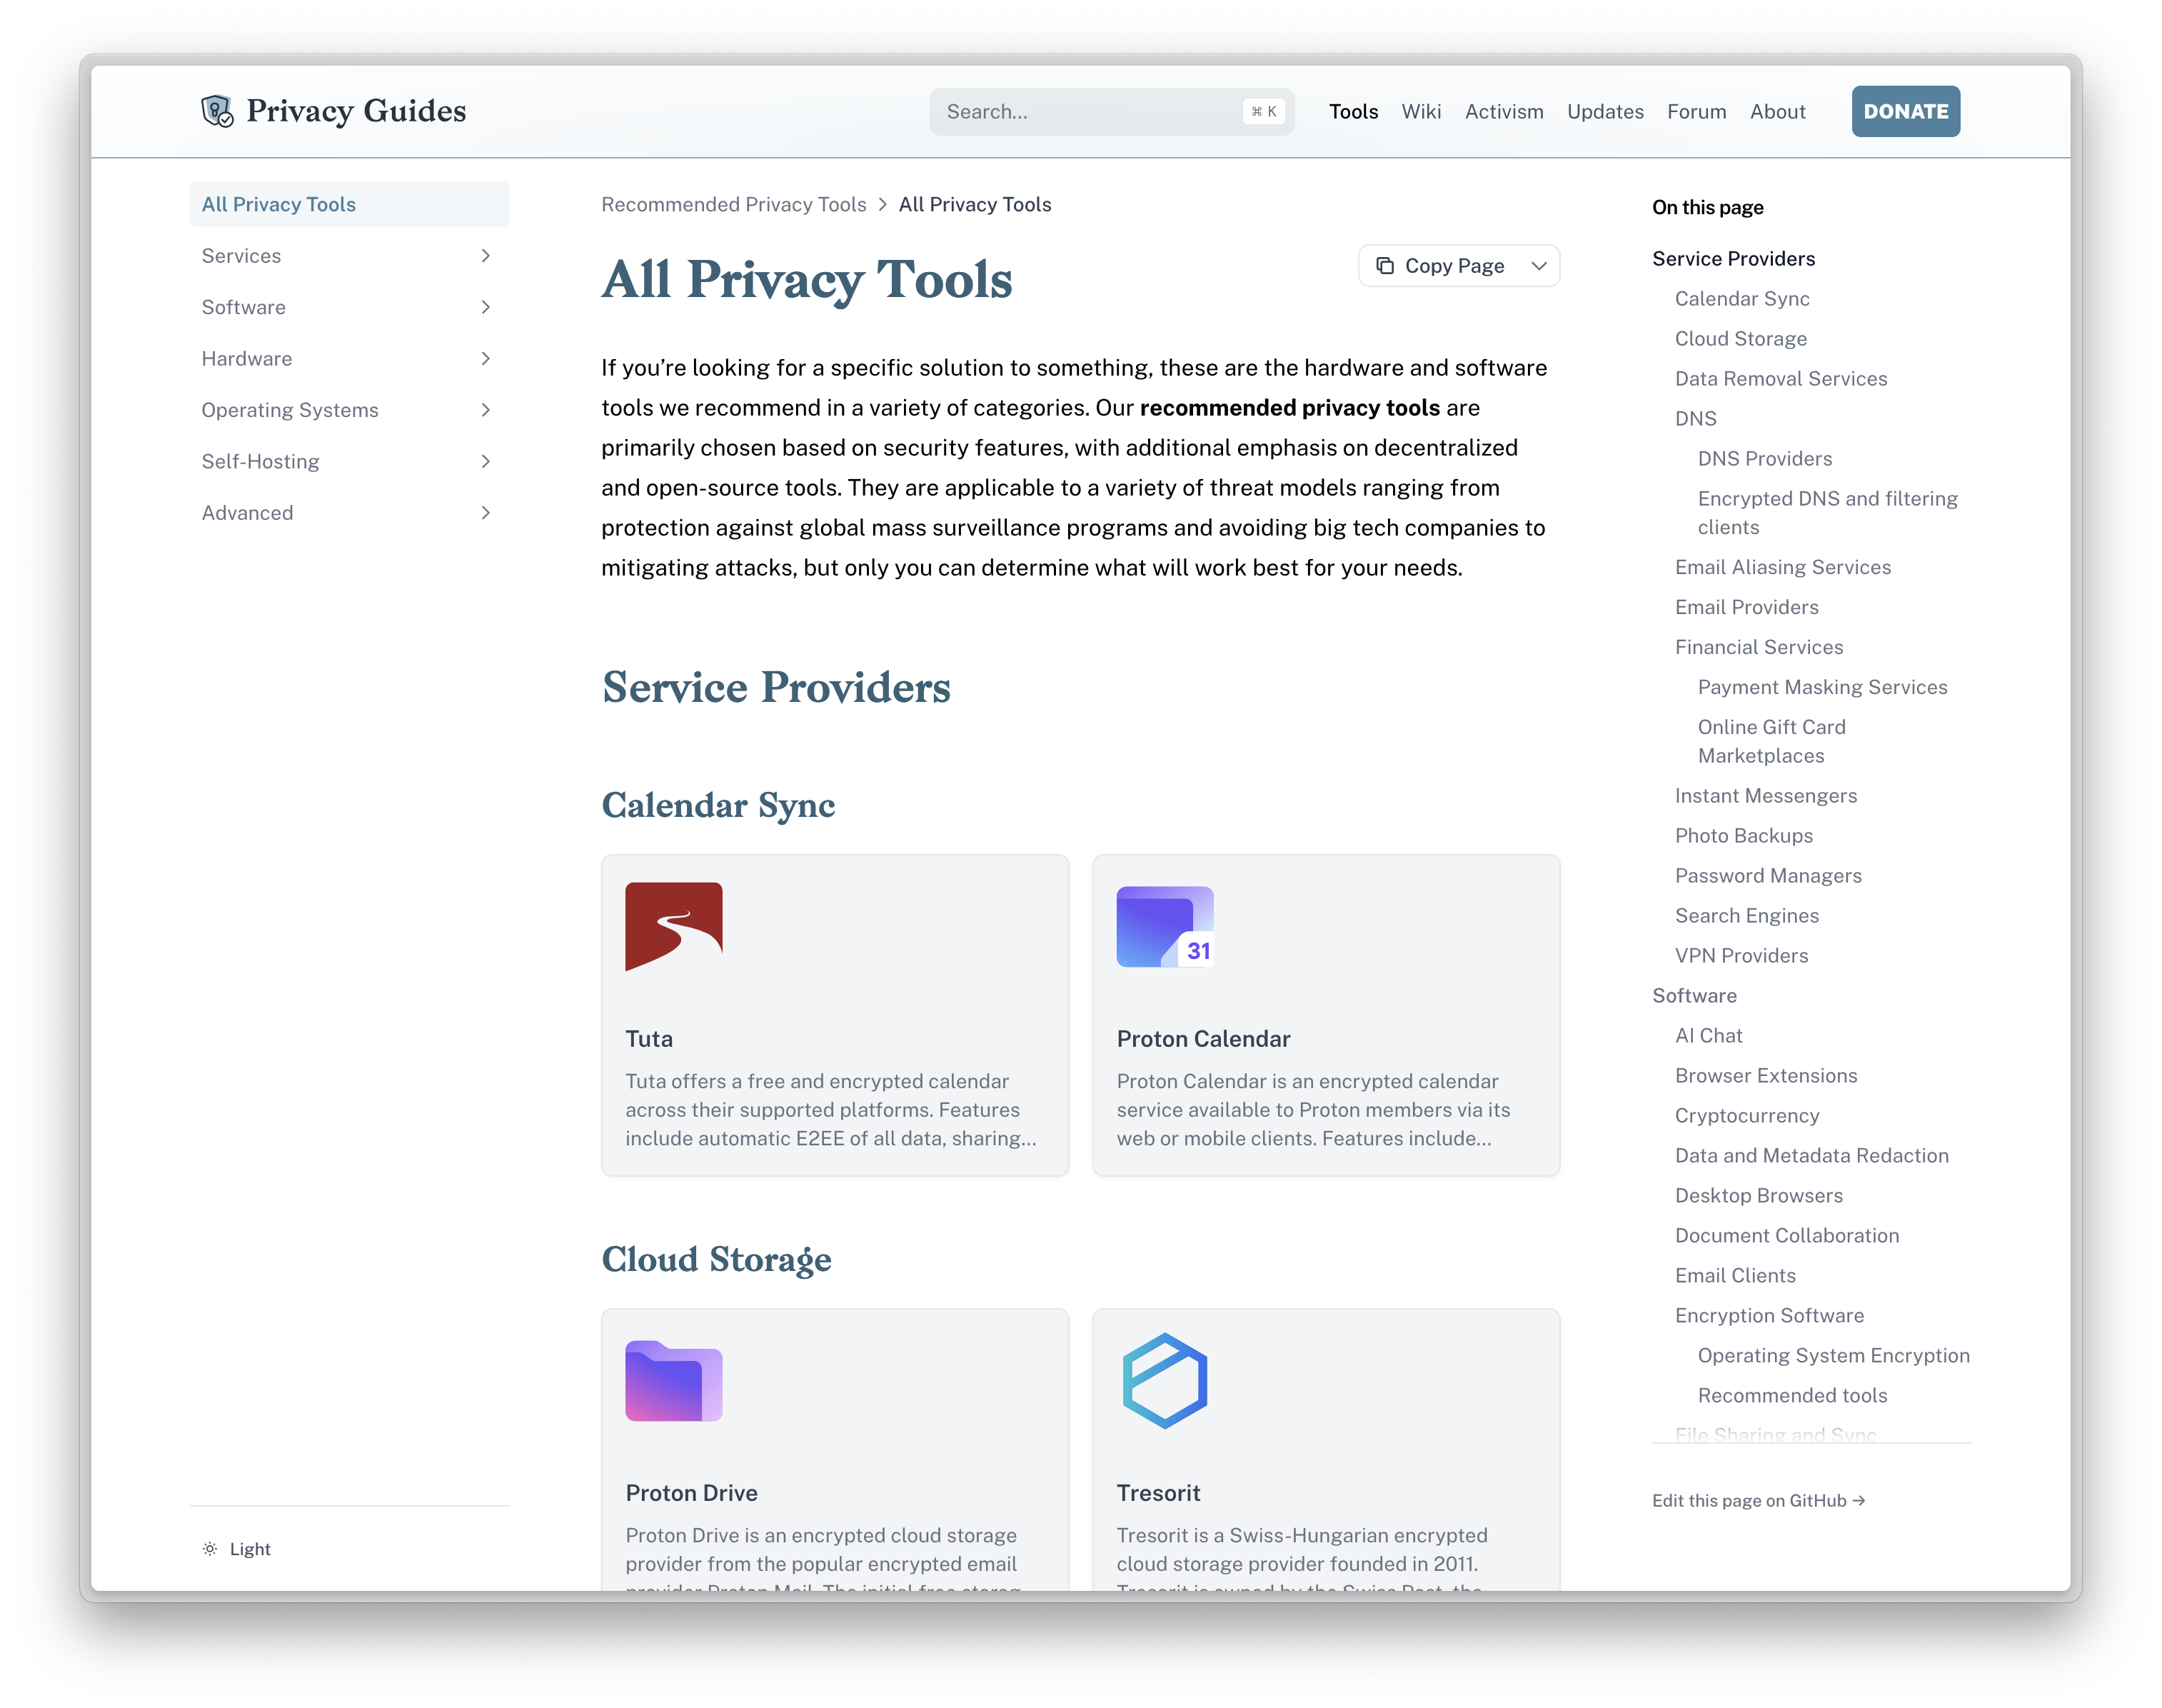2162x1708 pixels.
Task: Open the Activism nav item
Action: click(x=1504, y=112)
